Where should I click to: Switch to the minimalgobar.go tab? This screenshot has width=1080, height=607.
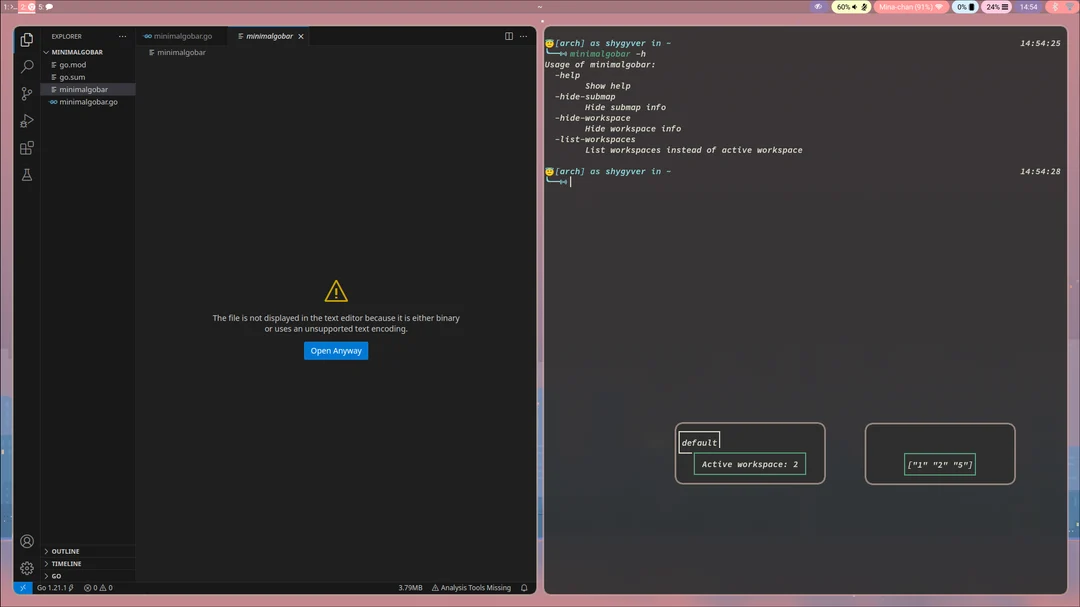180,35
